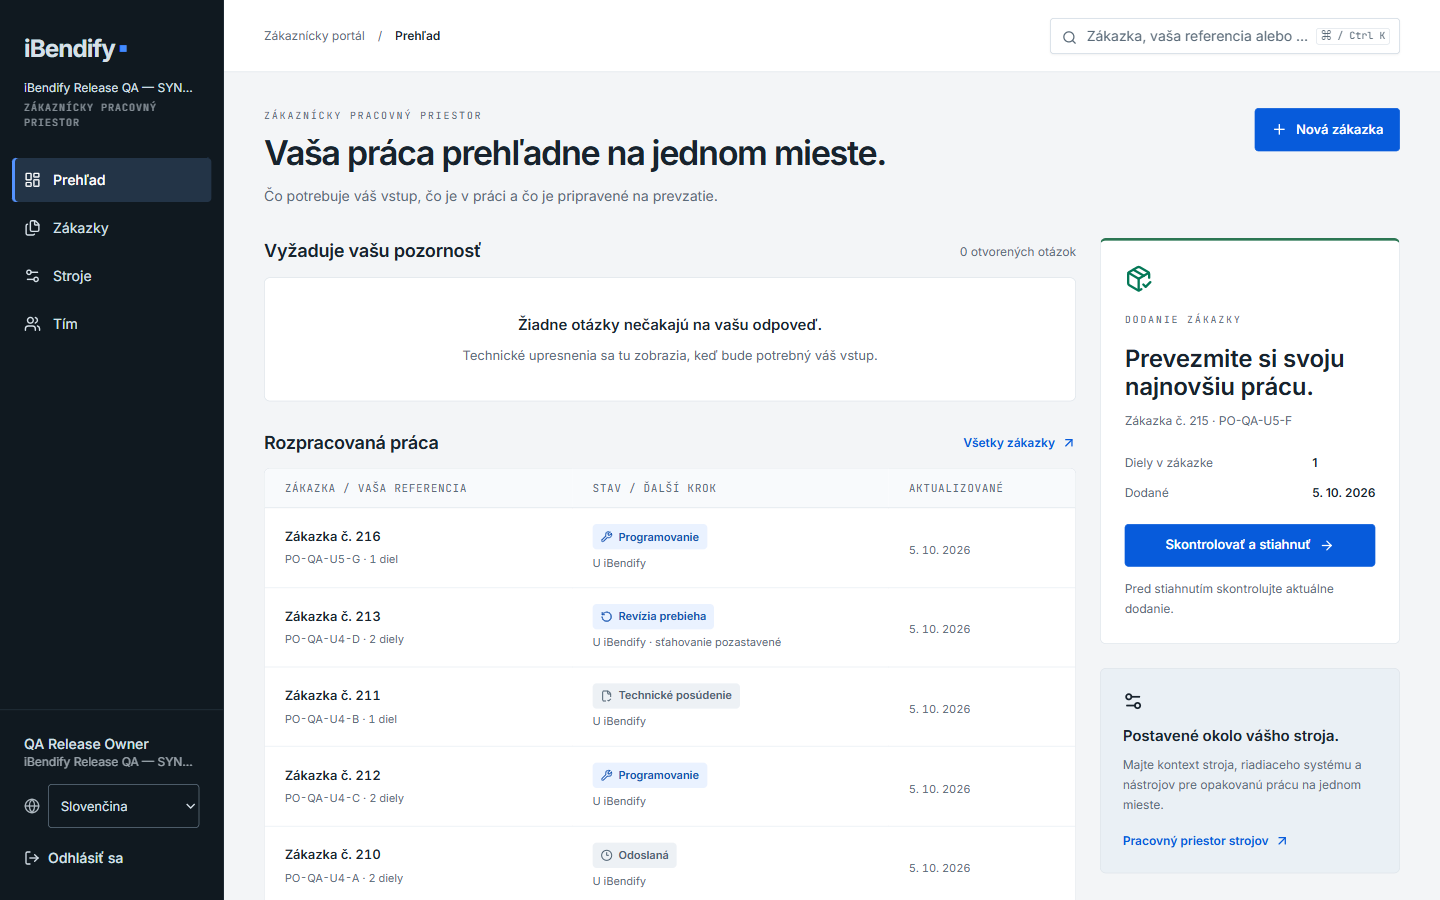Click the Odhlásiť sa logout icon

pos(32,858)
